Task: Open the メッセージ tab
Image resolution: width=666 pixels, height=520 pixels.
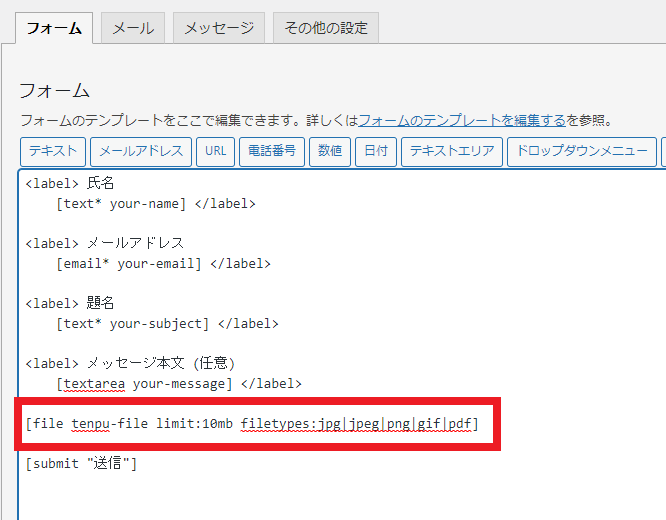Action: 218,28
